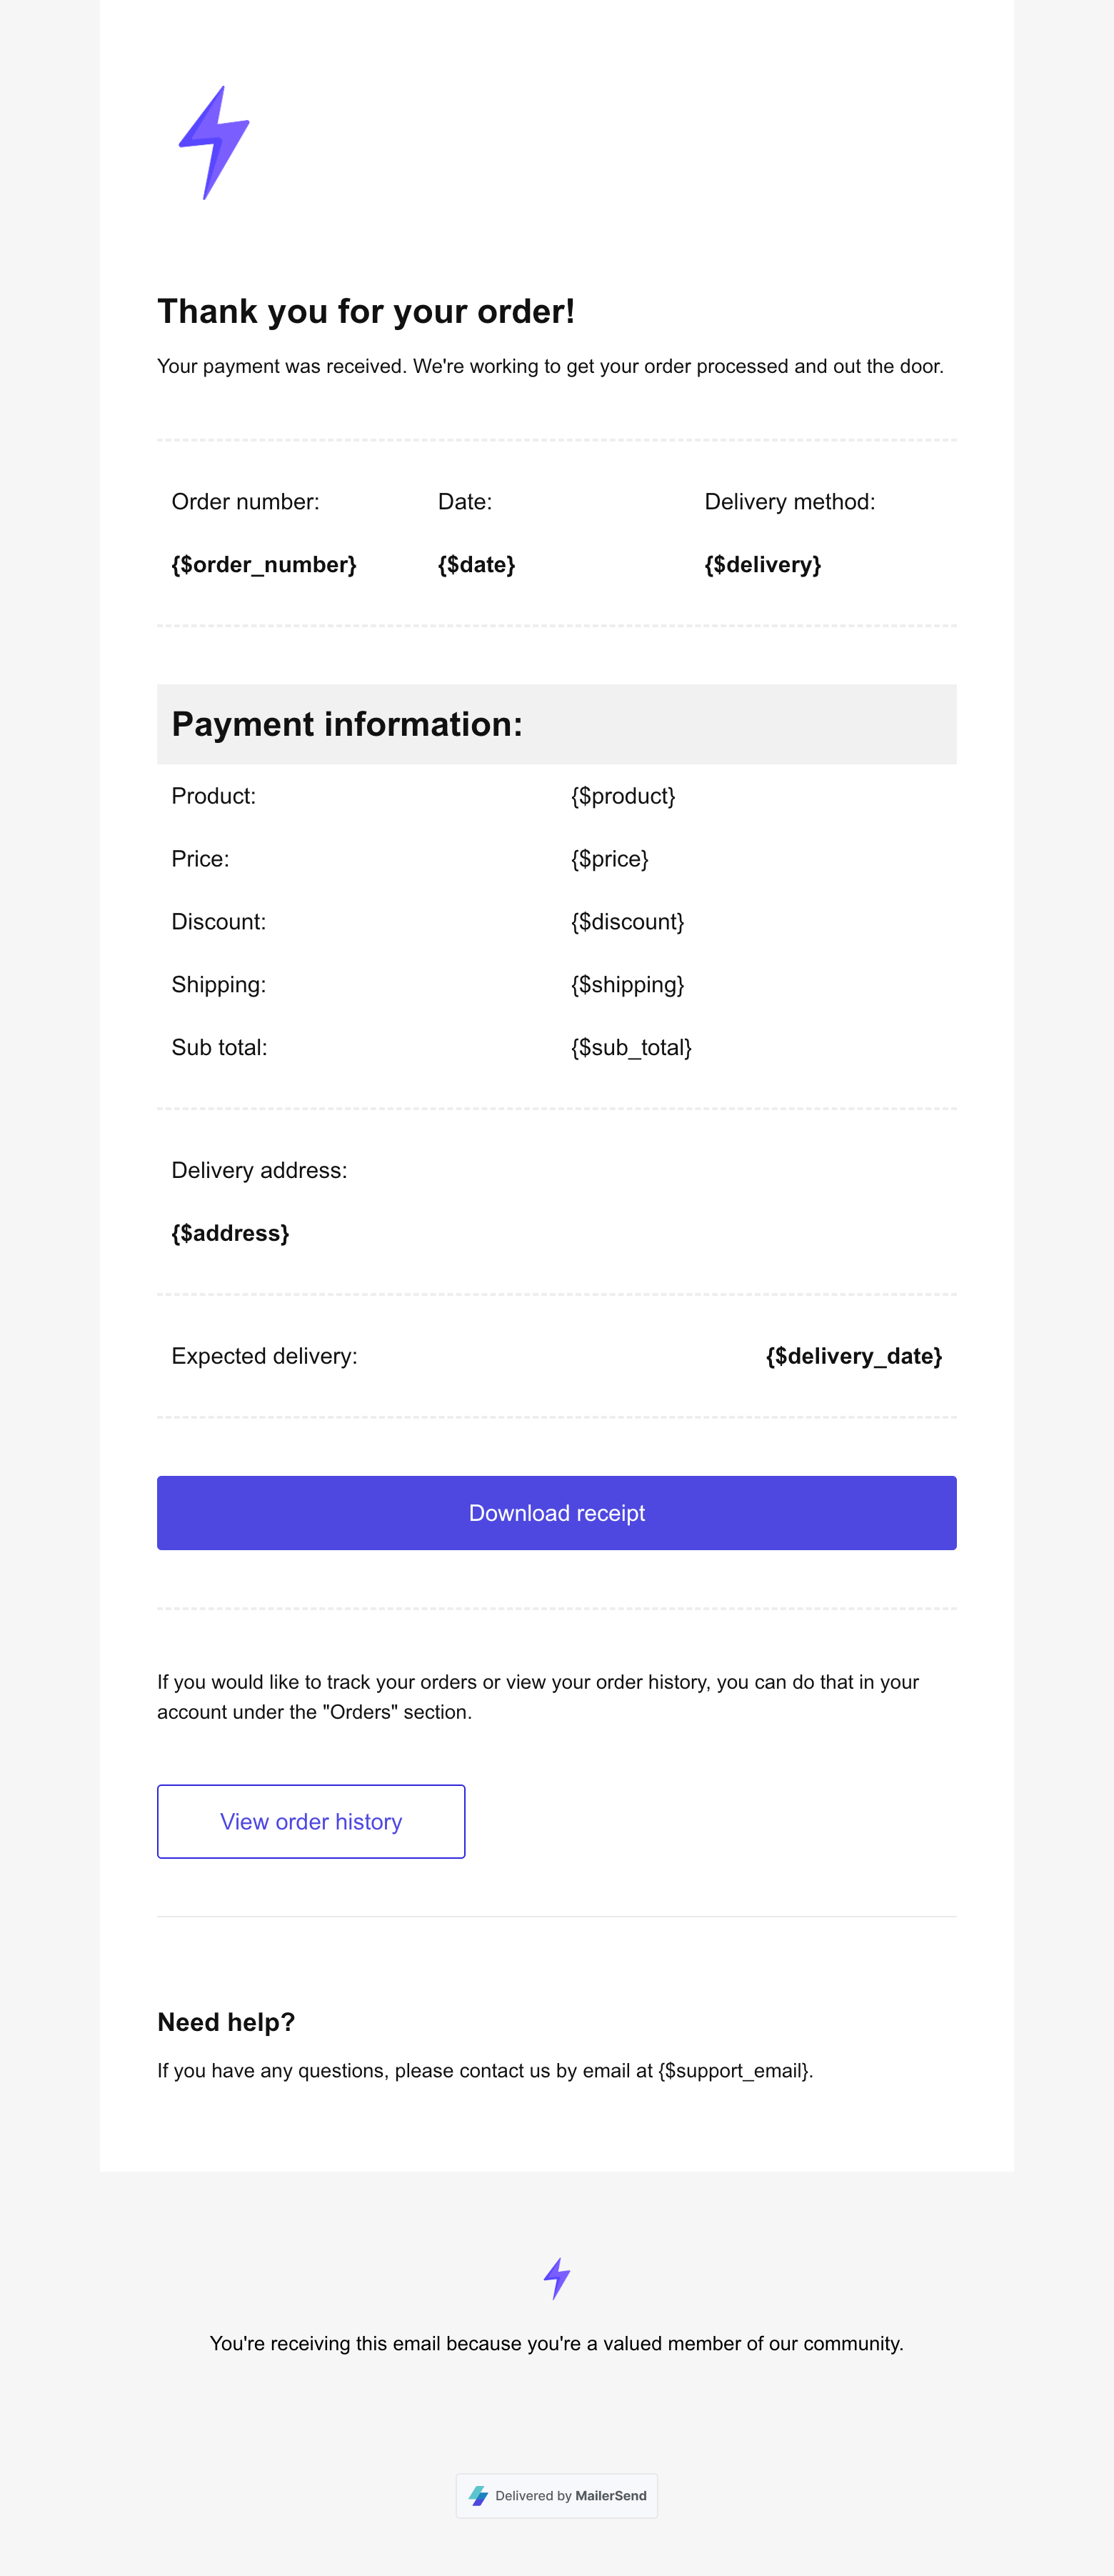This screenshot has height=2576, width=1114.
Task: Click the {$support_email} placeholder
Action: click(734, 2071)
